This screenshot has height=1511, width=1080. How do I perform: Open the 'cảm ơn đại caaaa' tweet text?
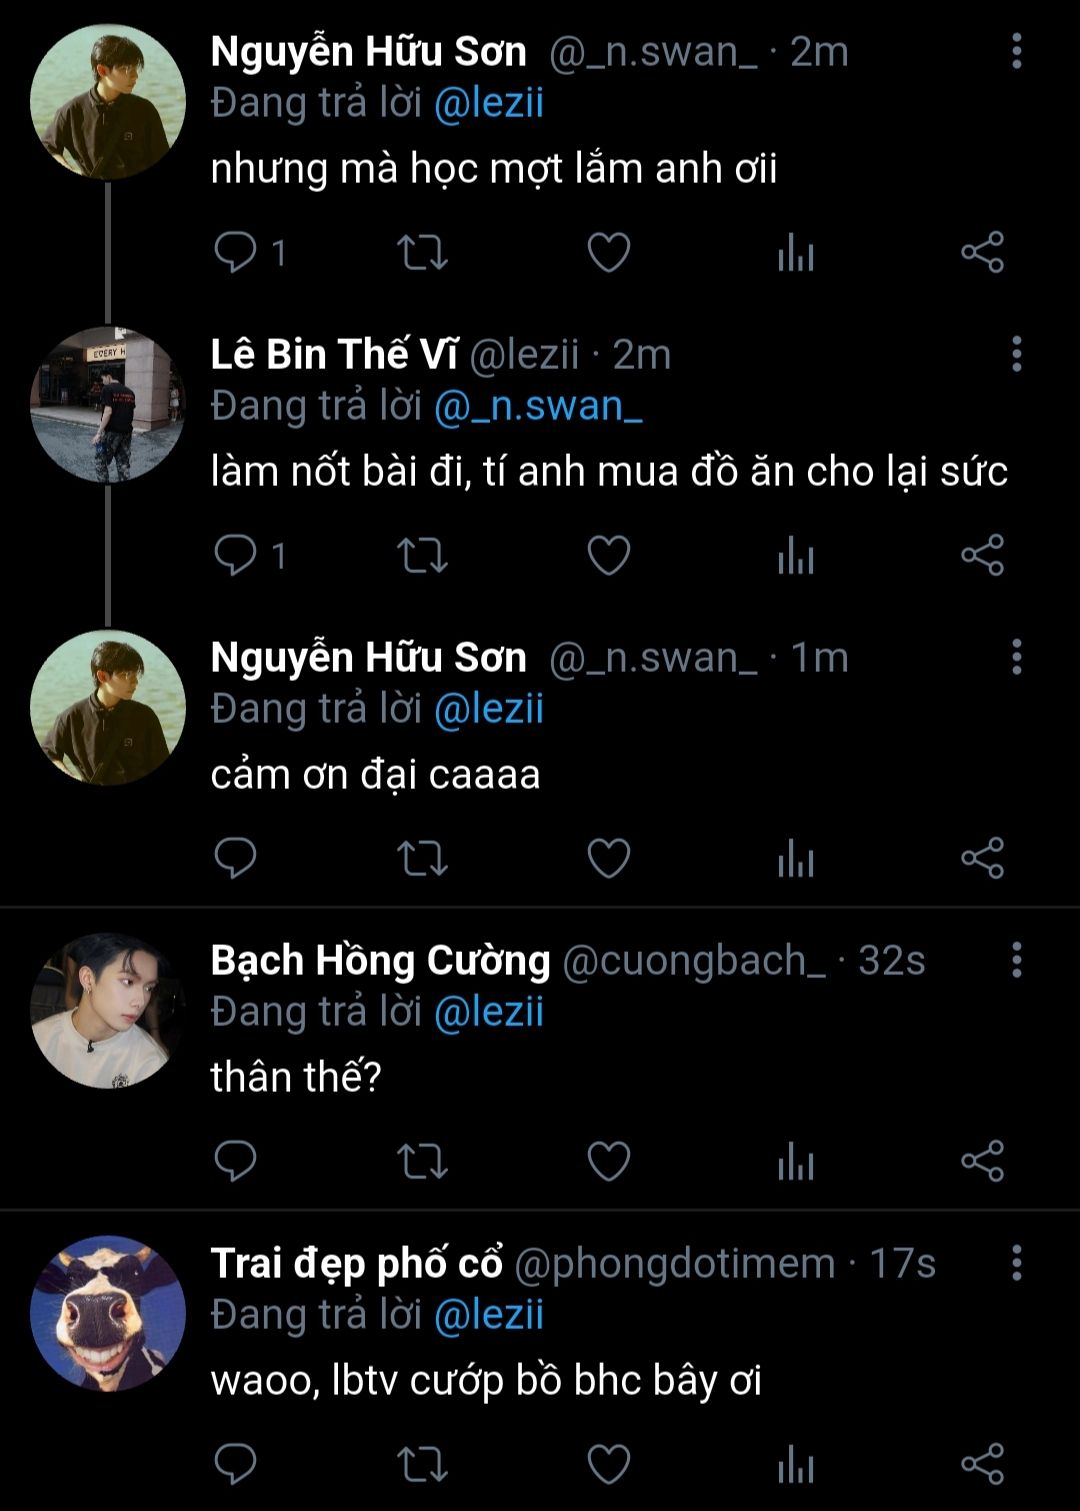coord(375,775)
